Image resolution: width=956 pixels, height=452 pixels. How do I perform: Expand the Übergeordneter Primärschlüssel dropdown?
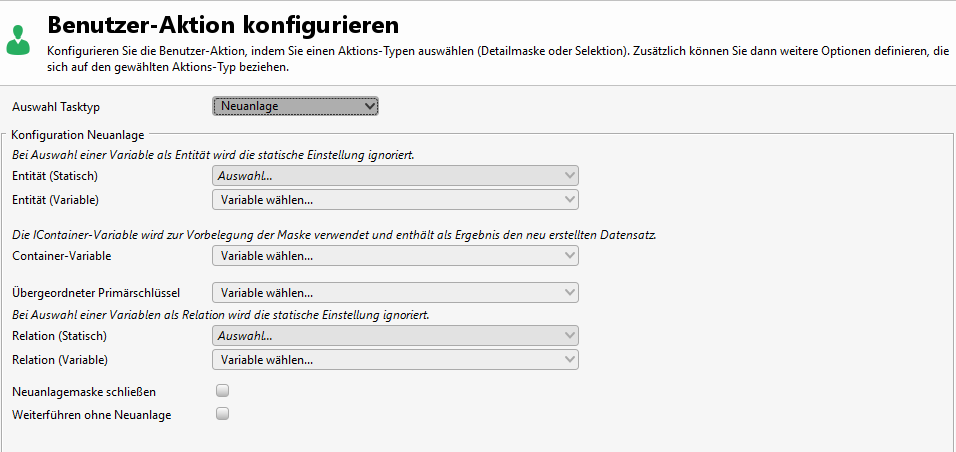pyautogui.click(x=395, y=293)
